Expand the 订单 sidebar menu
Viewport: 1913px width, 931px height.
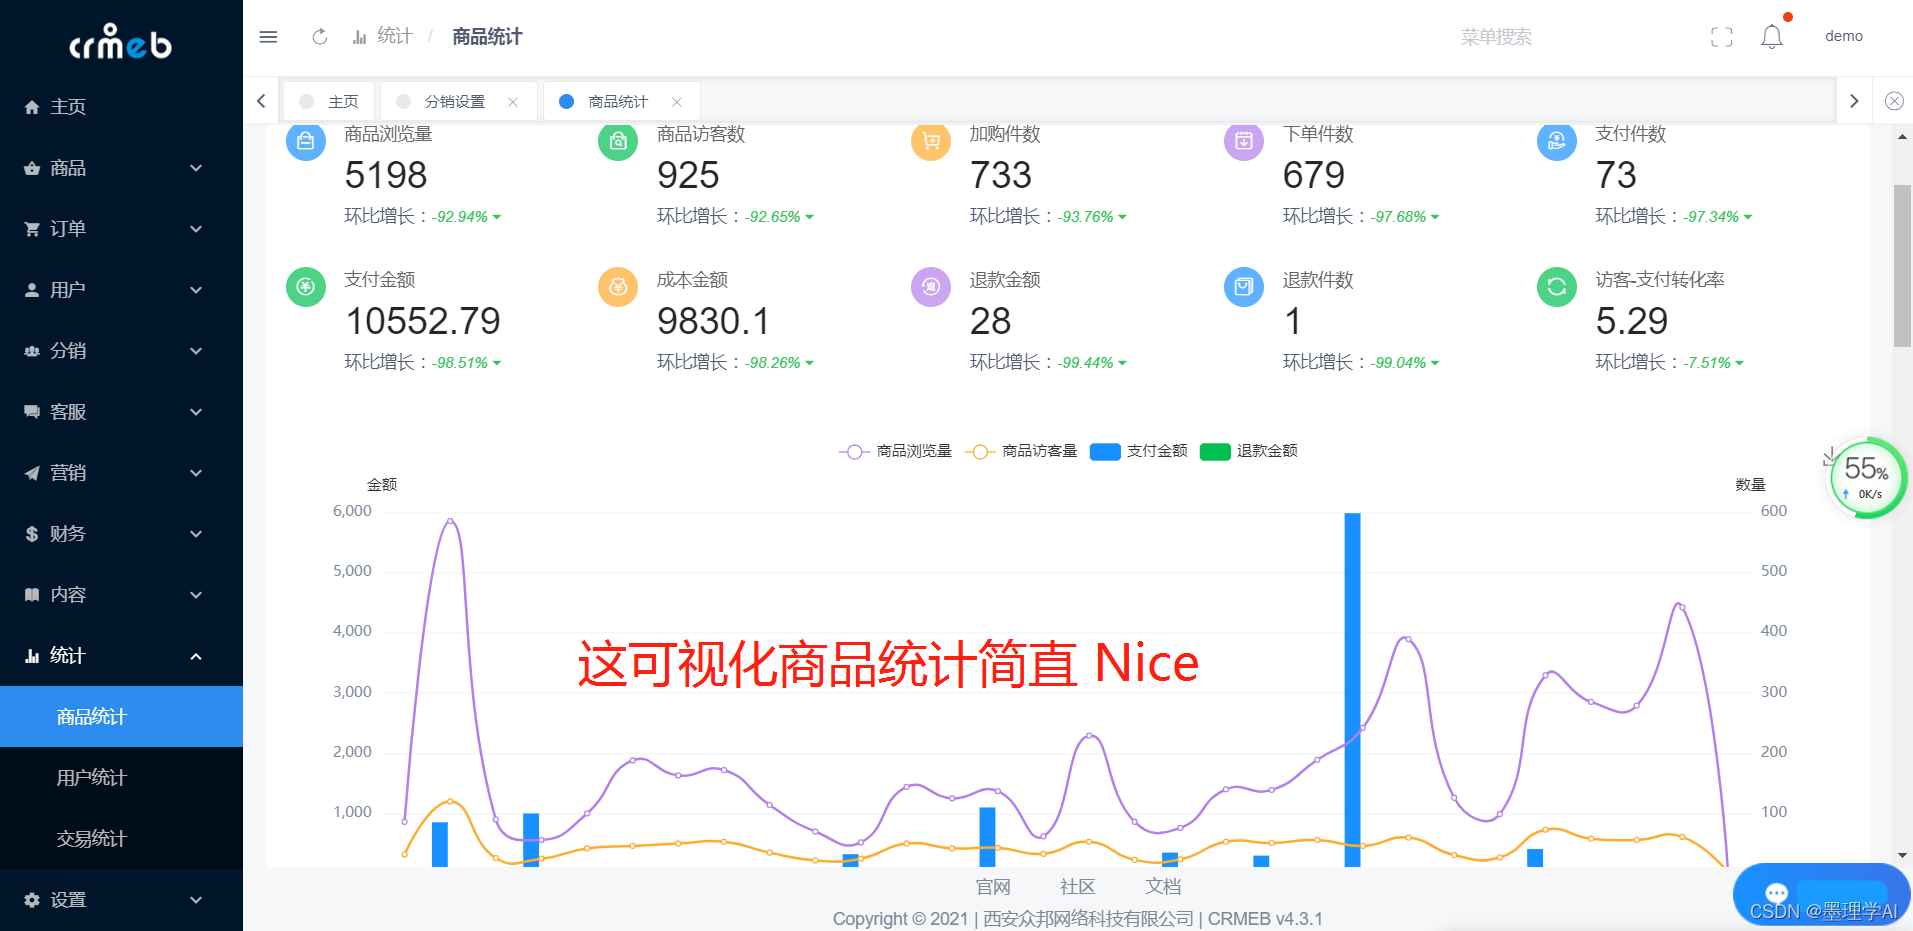[121, 229]
